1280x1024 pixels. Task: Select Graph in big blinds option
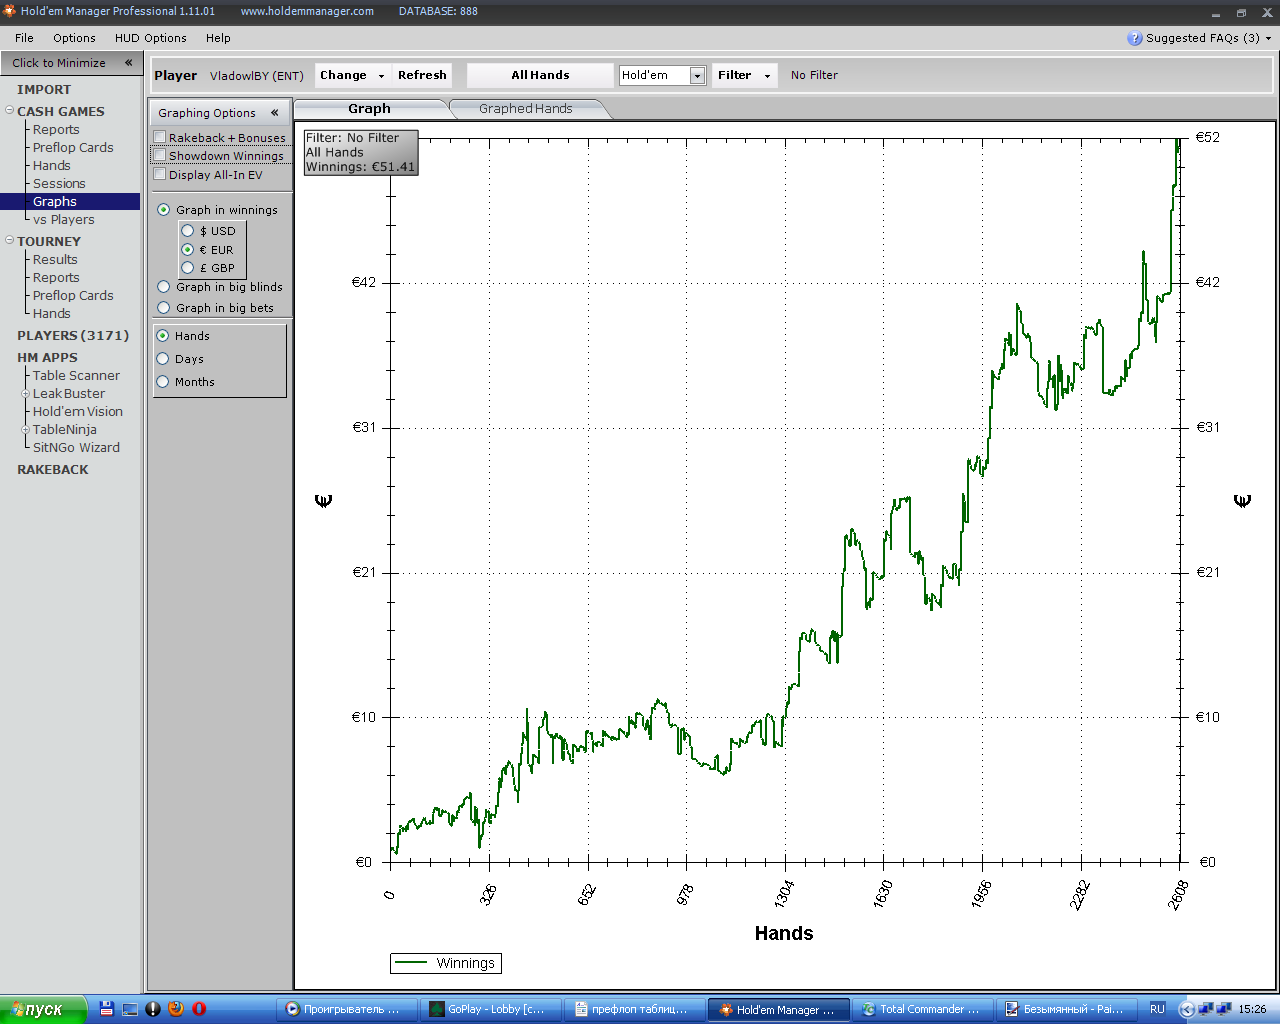pyautogui.click(x=164, y=287)
